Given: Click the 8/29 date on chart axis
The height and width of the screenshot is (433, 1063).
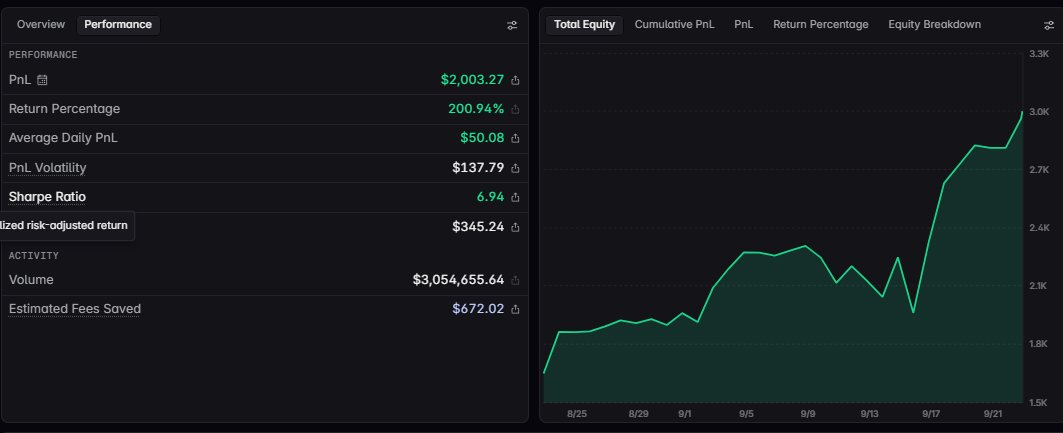Looking at the screenshot, I should (639, 413).
